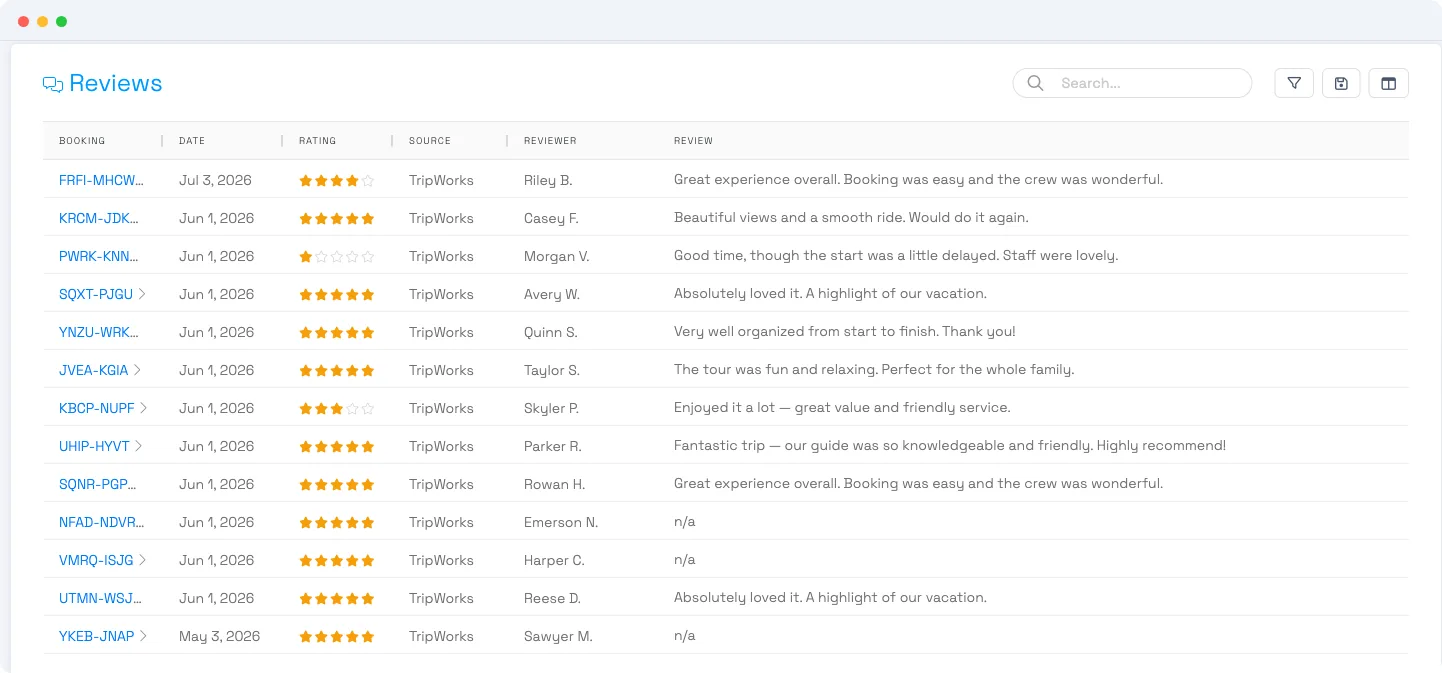The image size is (1442, 673).
Task: Click reviewer name Harper C.
Action: 554,560
